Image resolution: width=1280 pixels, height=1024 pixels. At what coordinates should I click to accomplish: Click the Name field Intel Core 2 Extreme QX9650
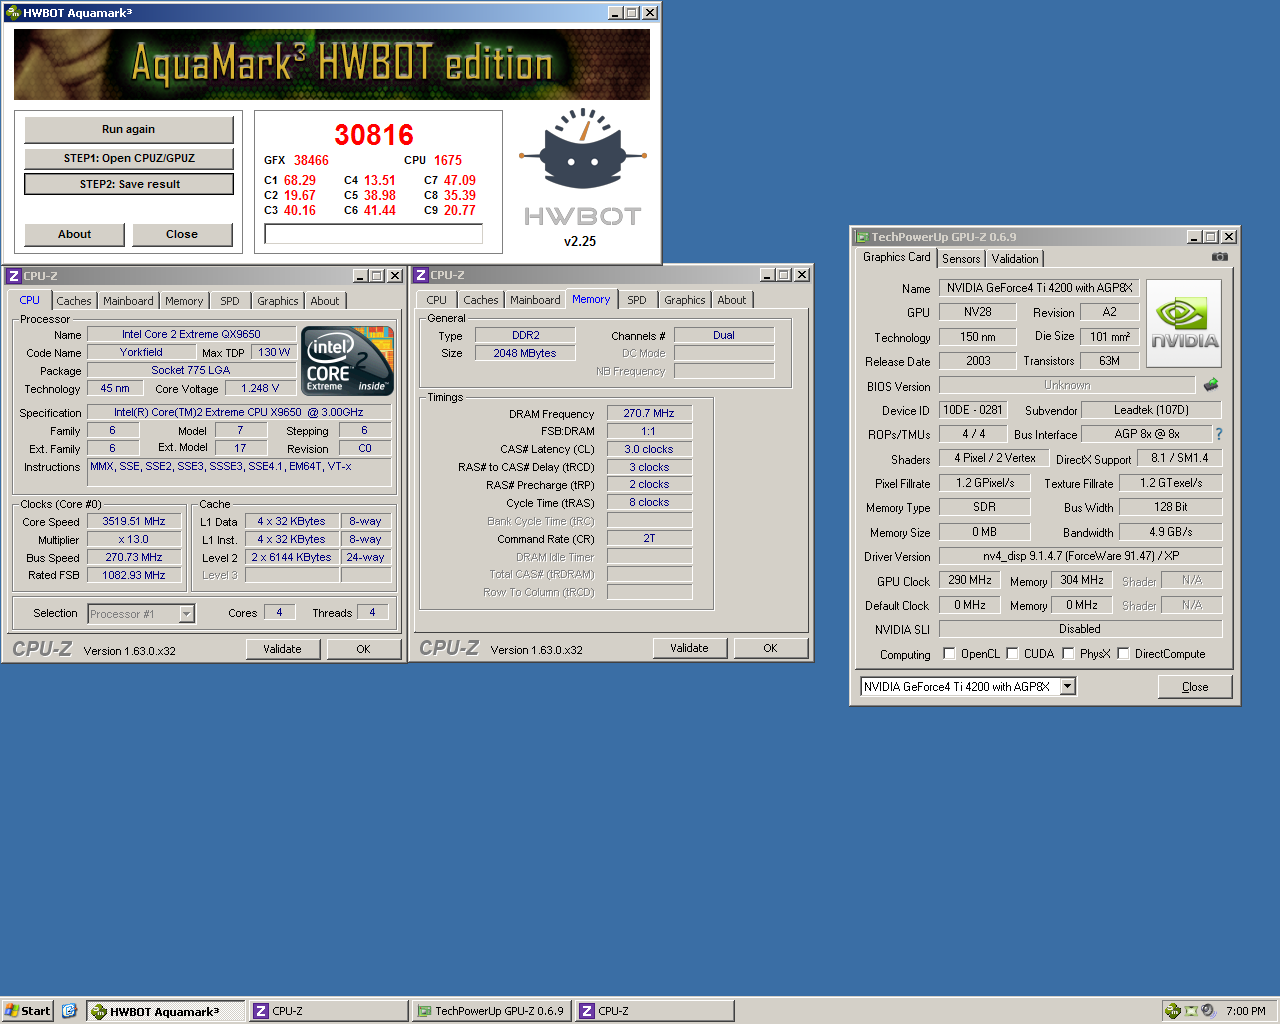(191, 334)
